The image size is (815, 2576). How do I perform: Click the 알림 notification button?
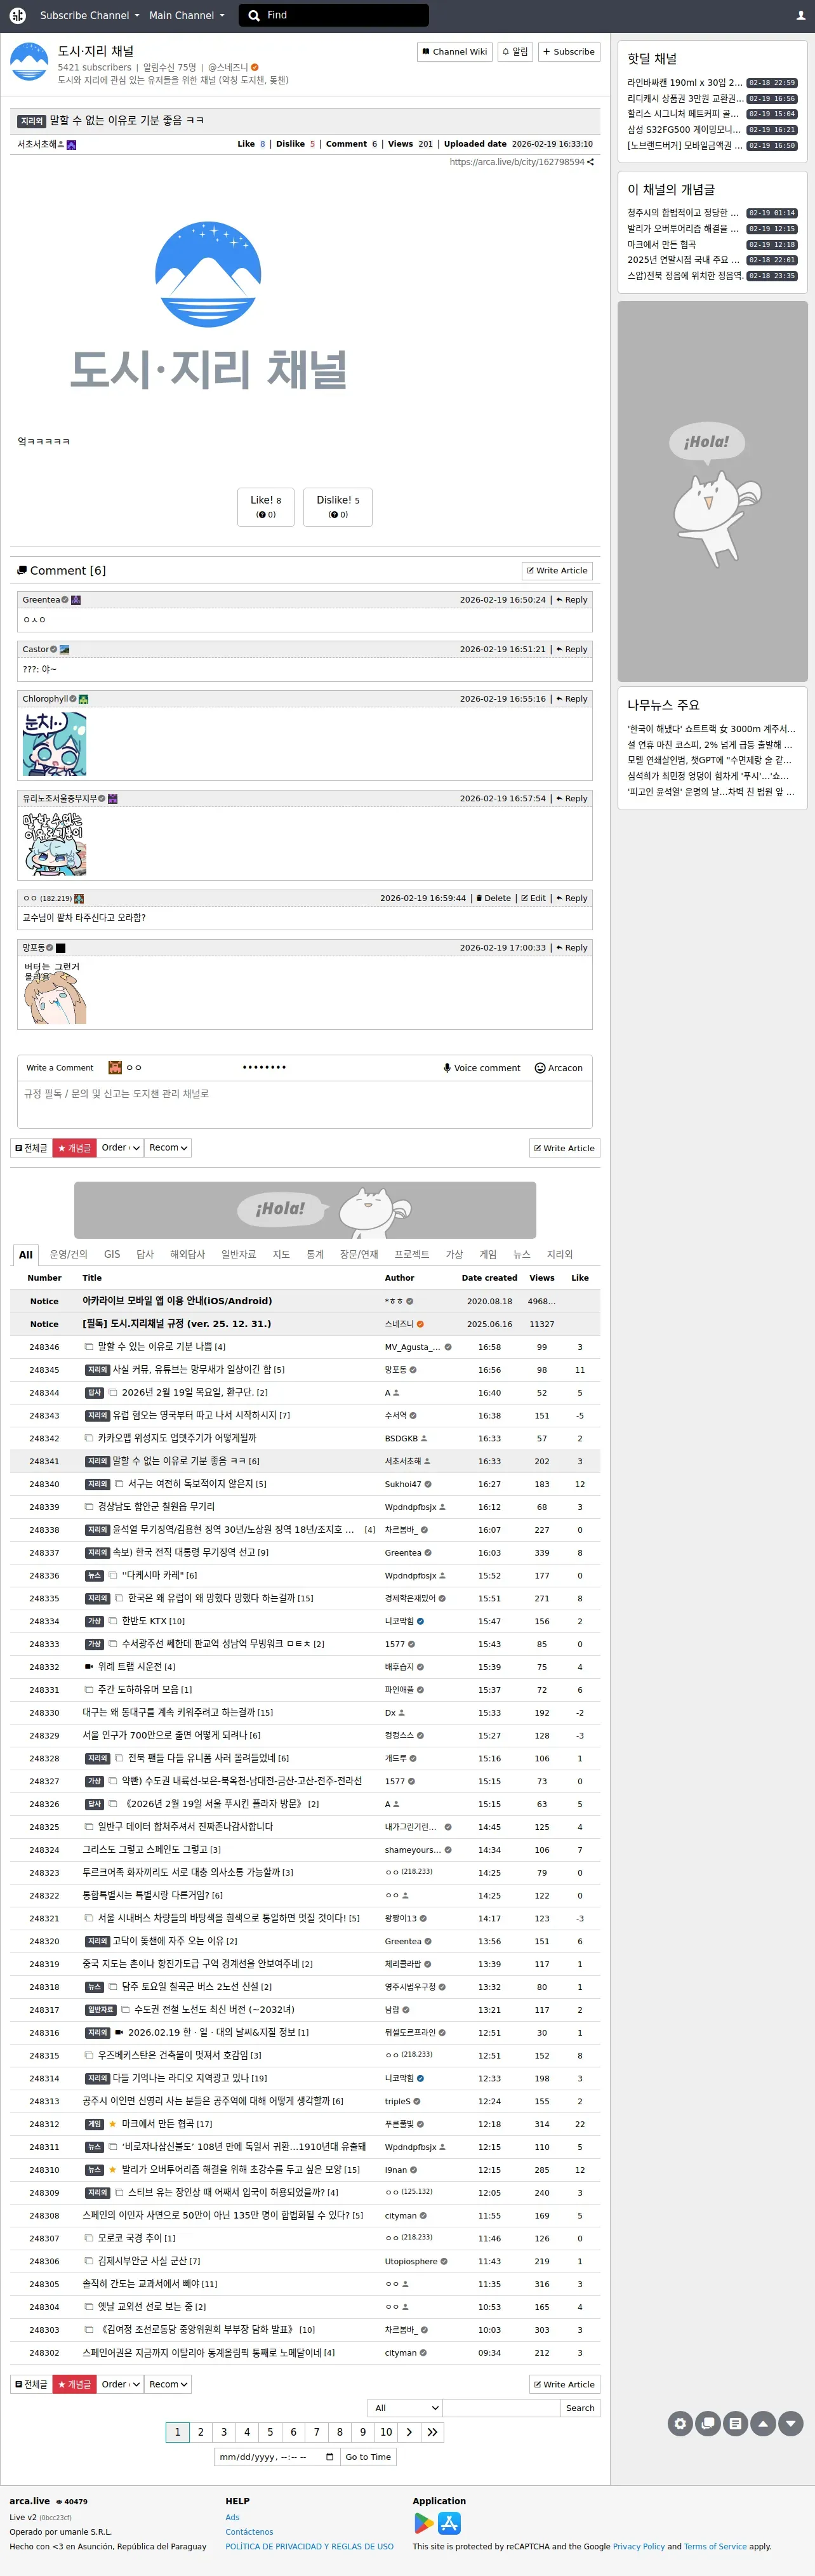pos(515,51)
